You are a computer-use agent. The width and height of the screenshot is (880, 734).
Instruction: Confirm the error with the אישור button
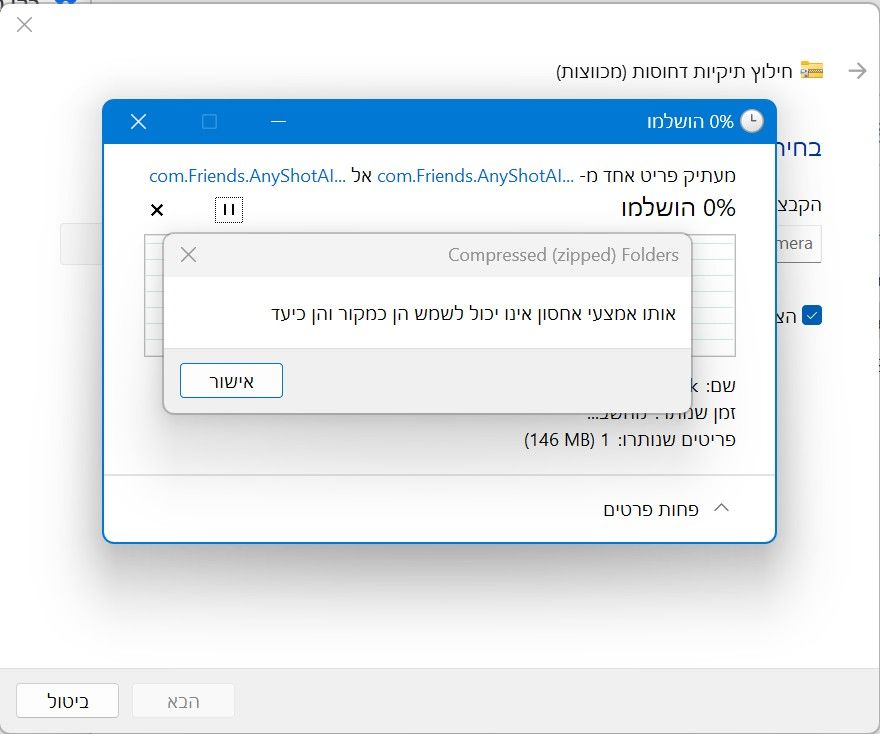tap(231, 380)
